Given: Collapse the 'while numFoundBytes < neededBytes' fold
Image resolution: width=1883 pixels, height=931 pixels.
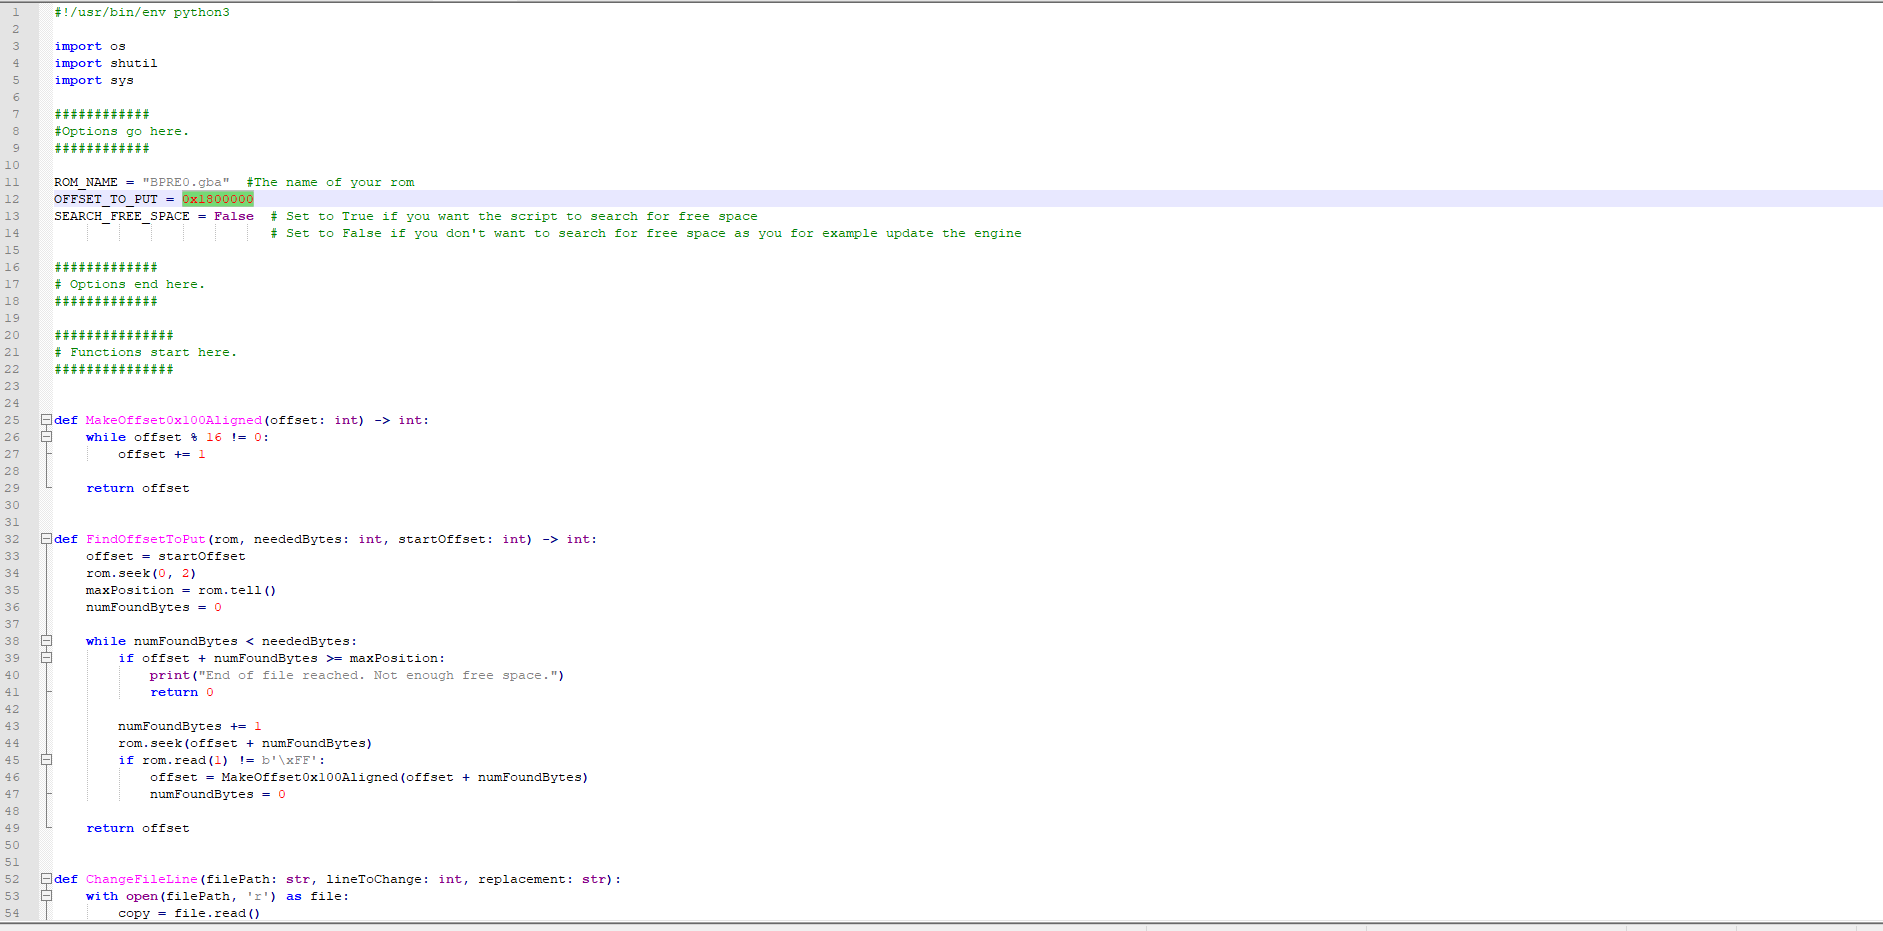Looking at the screenshot, I should (x=46, y=641).
